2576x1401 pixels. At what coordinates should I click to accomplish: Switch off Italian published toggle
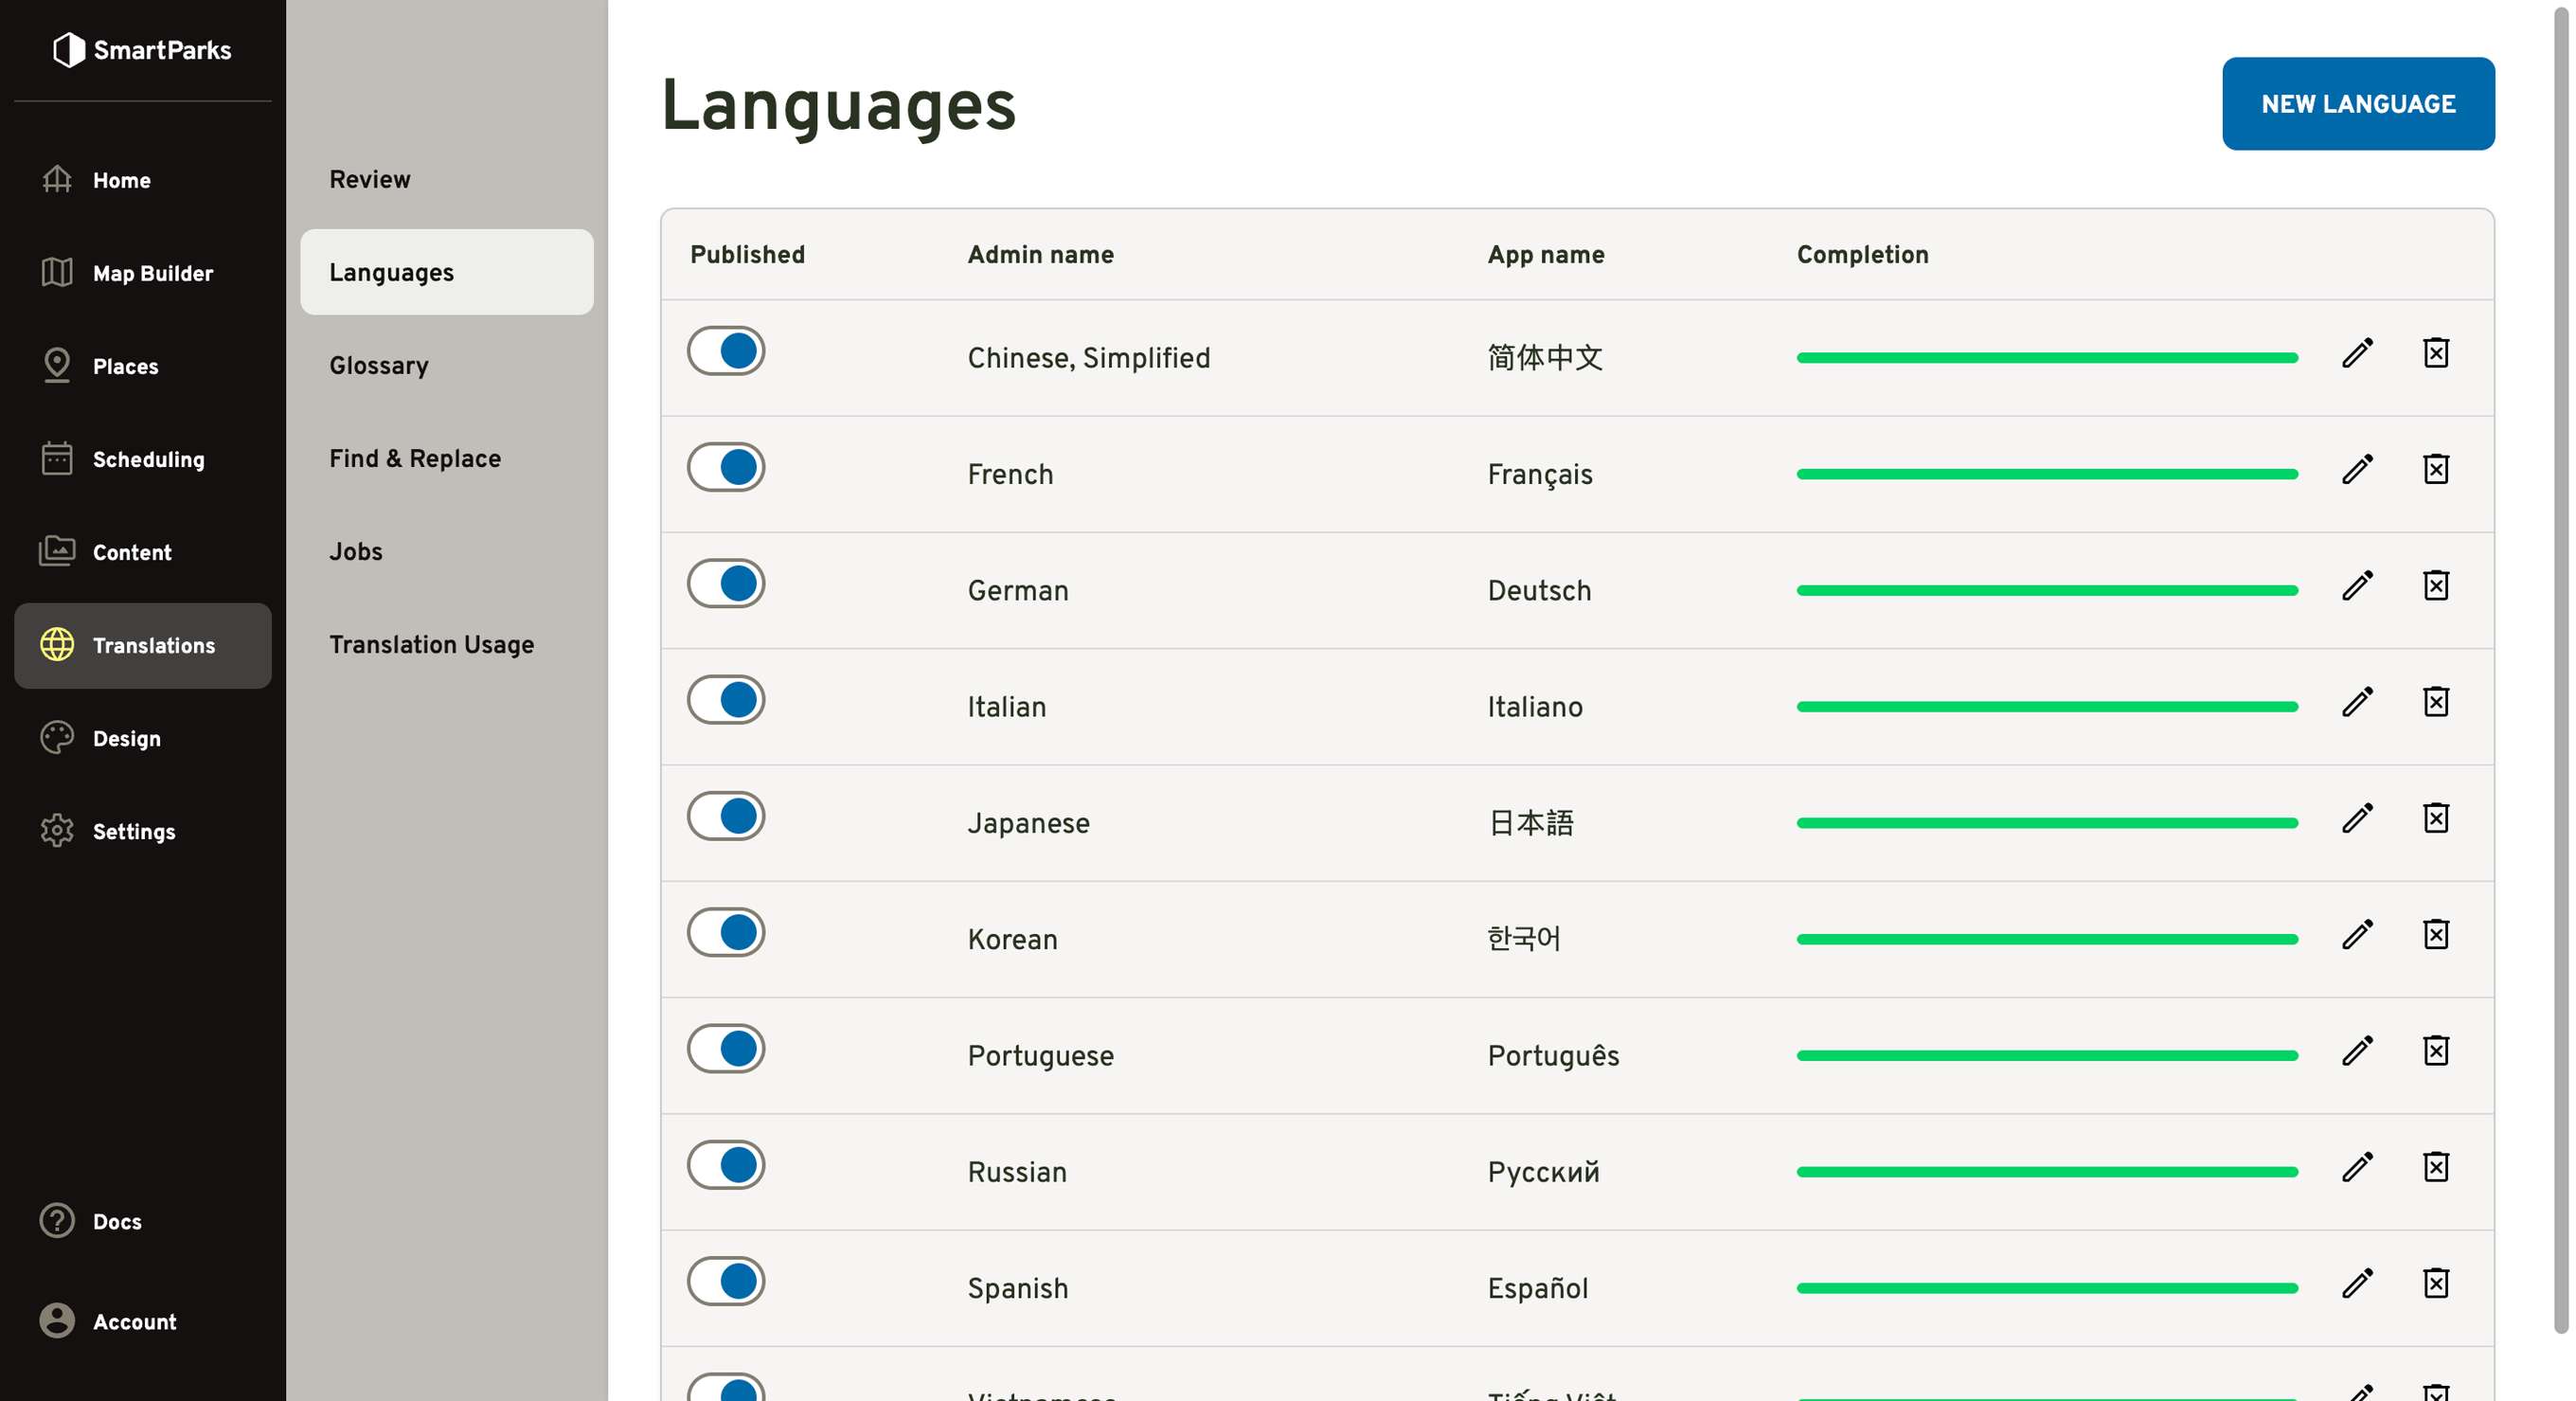tap(726, 700)
